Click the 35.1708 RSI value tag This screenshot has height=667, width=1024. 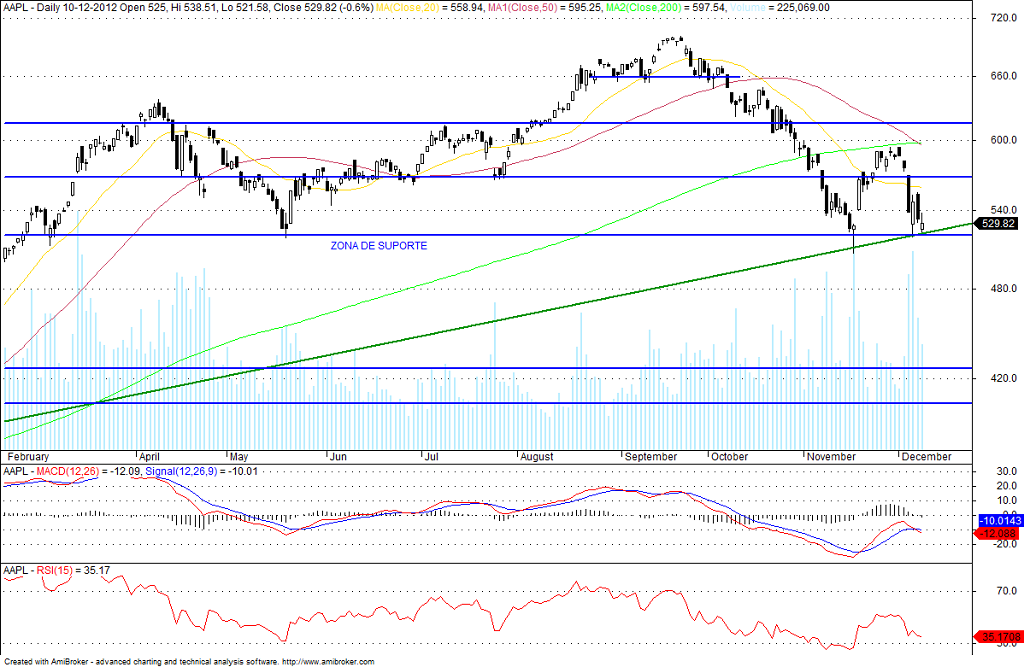(998, 636)
